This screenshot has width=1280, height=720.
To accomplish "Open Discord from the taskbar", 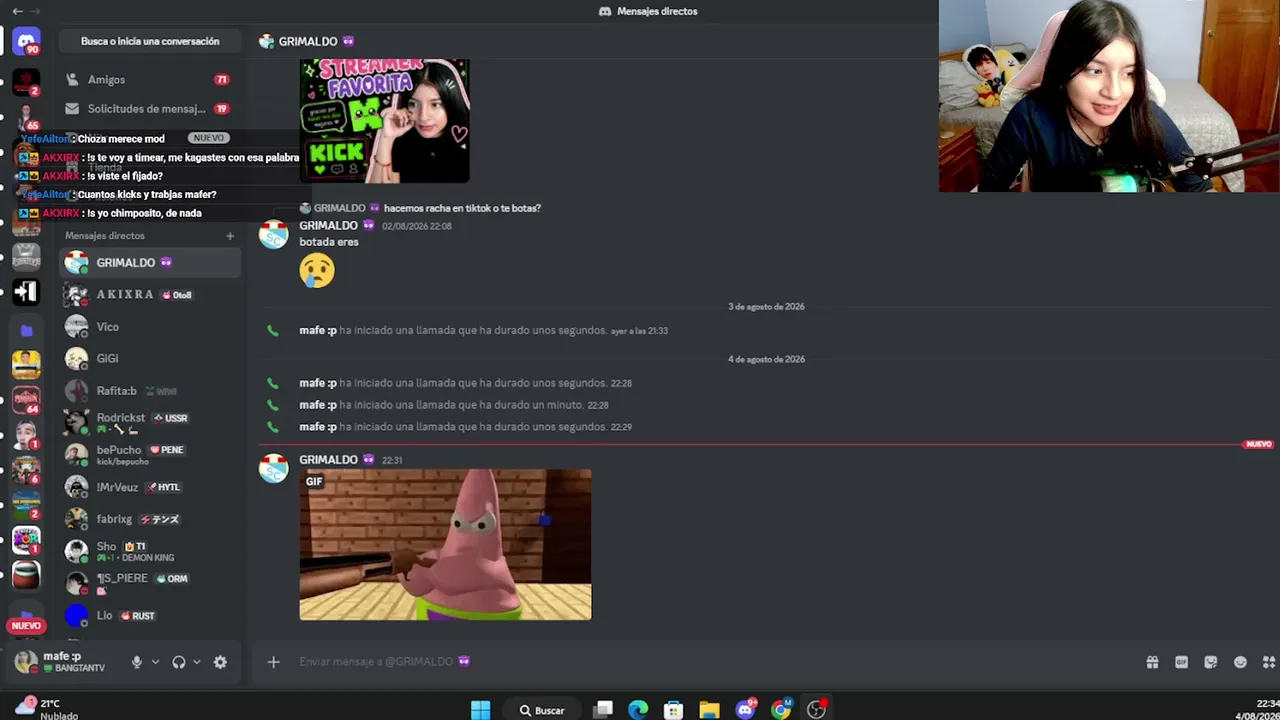I will [x=745, y=710].
